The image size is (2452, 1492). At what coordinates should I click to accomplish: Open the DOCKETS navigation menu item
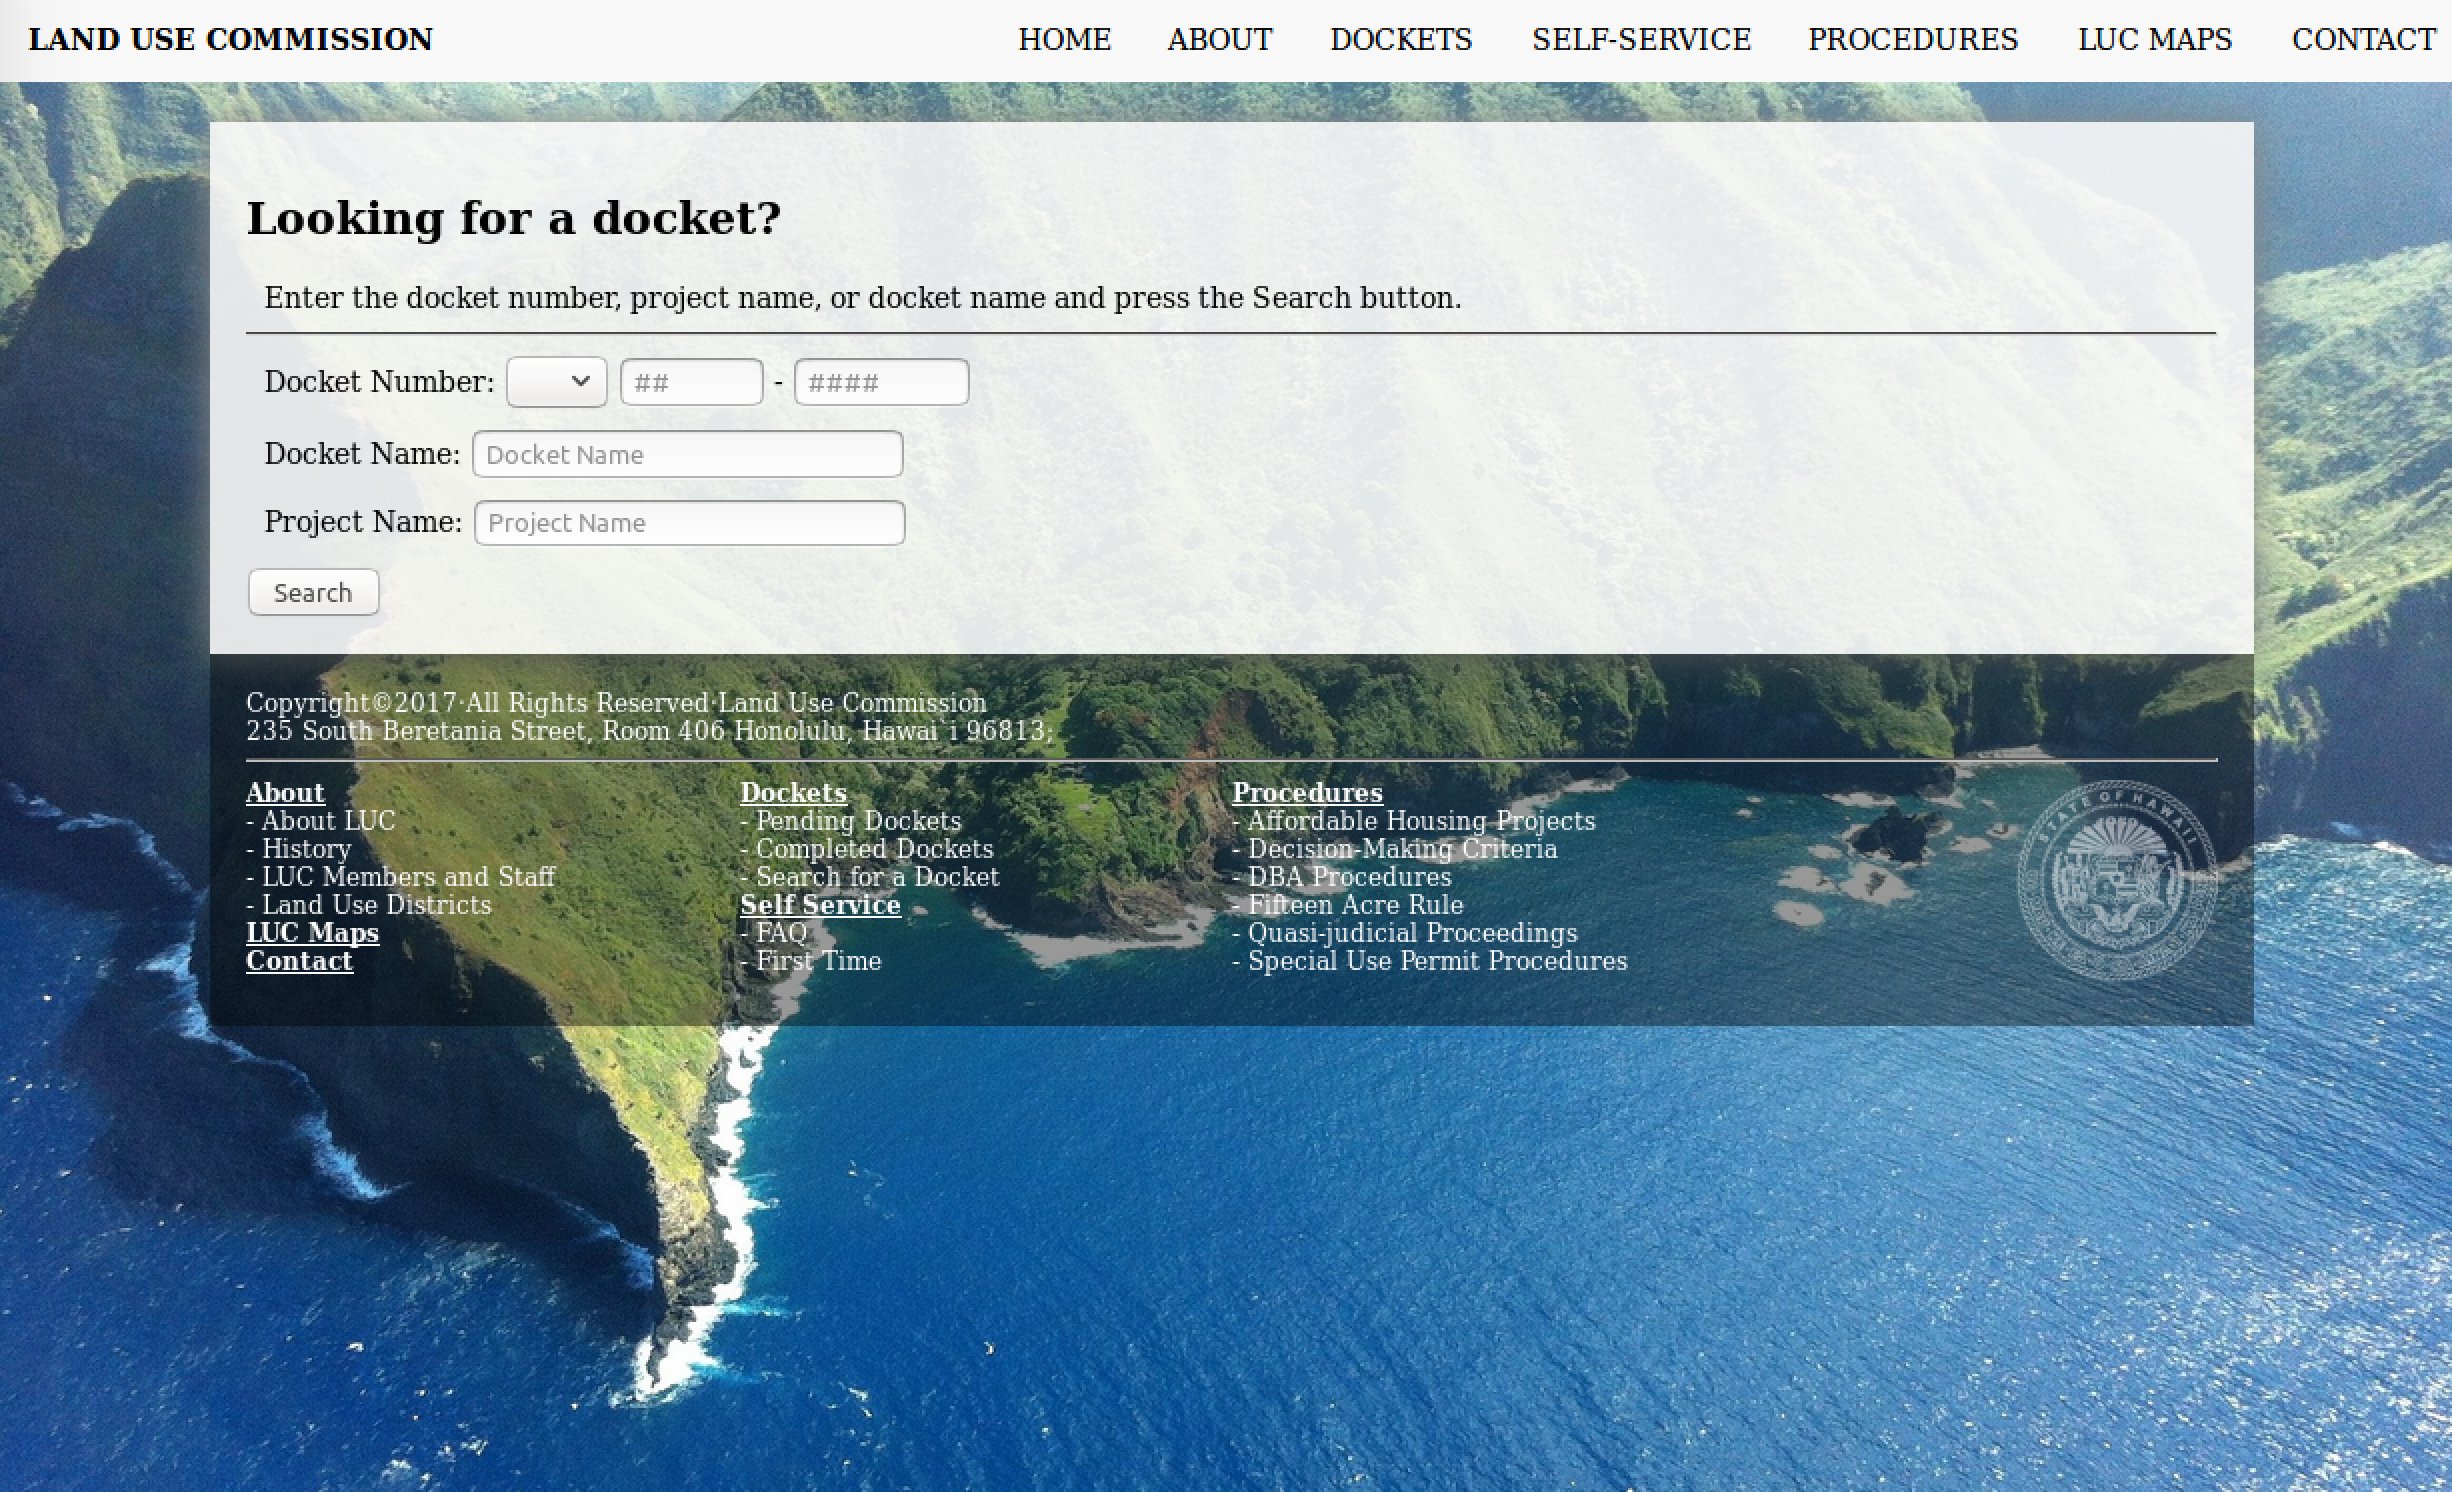(1400, 40)
